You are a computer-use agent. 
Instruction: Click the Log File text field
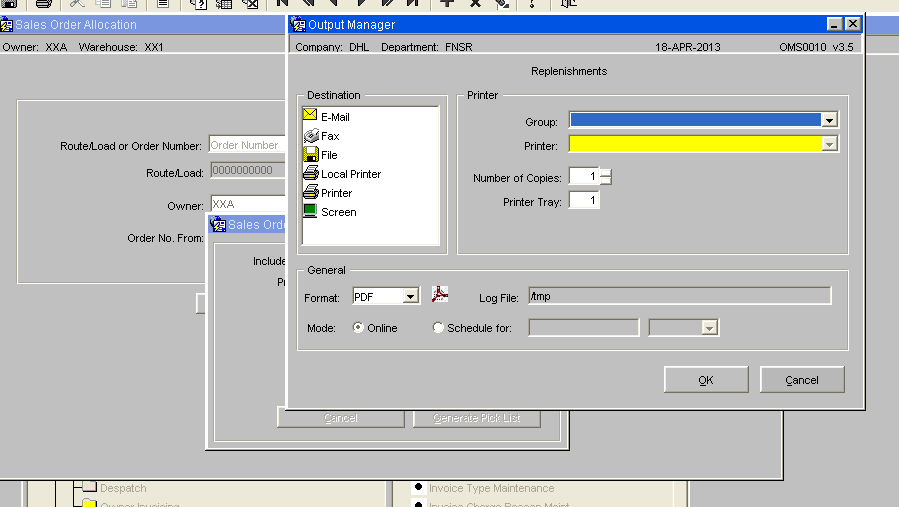tap(679, 296)
